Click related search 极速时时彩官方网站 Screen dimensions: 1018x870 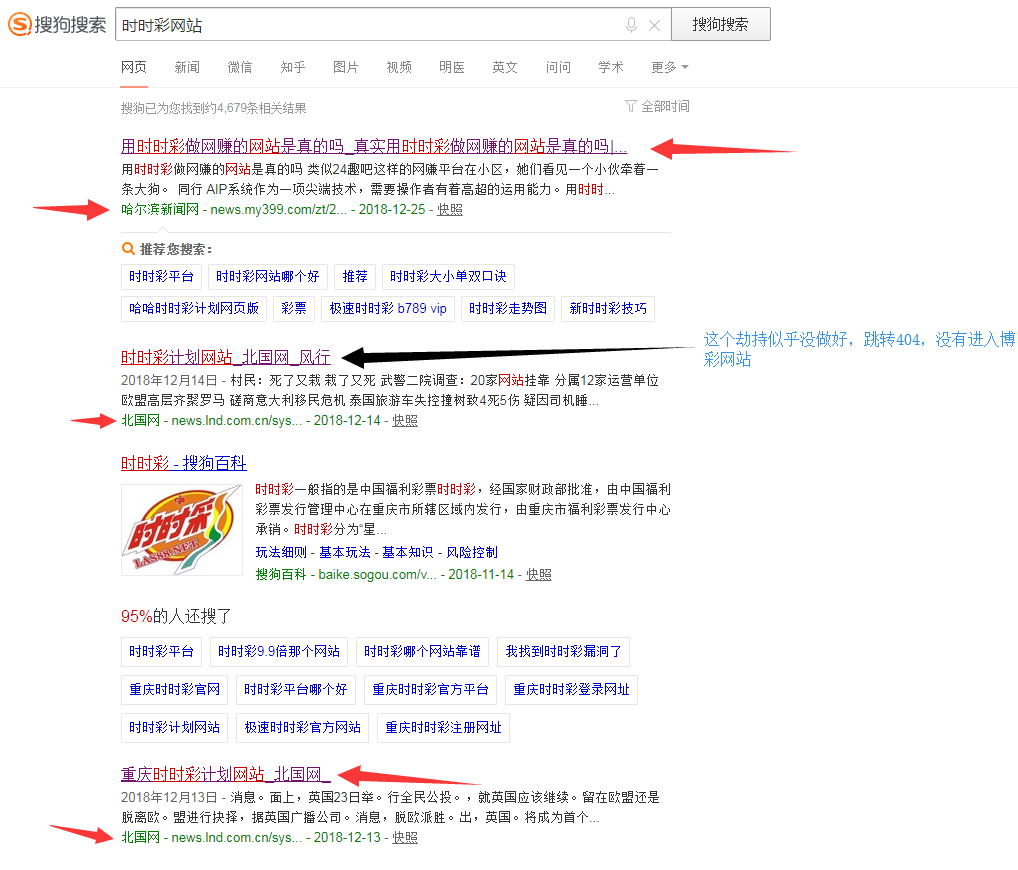[x=303, y=728]
